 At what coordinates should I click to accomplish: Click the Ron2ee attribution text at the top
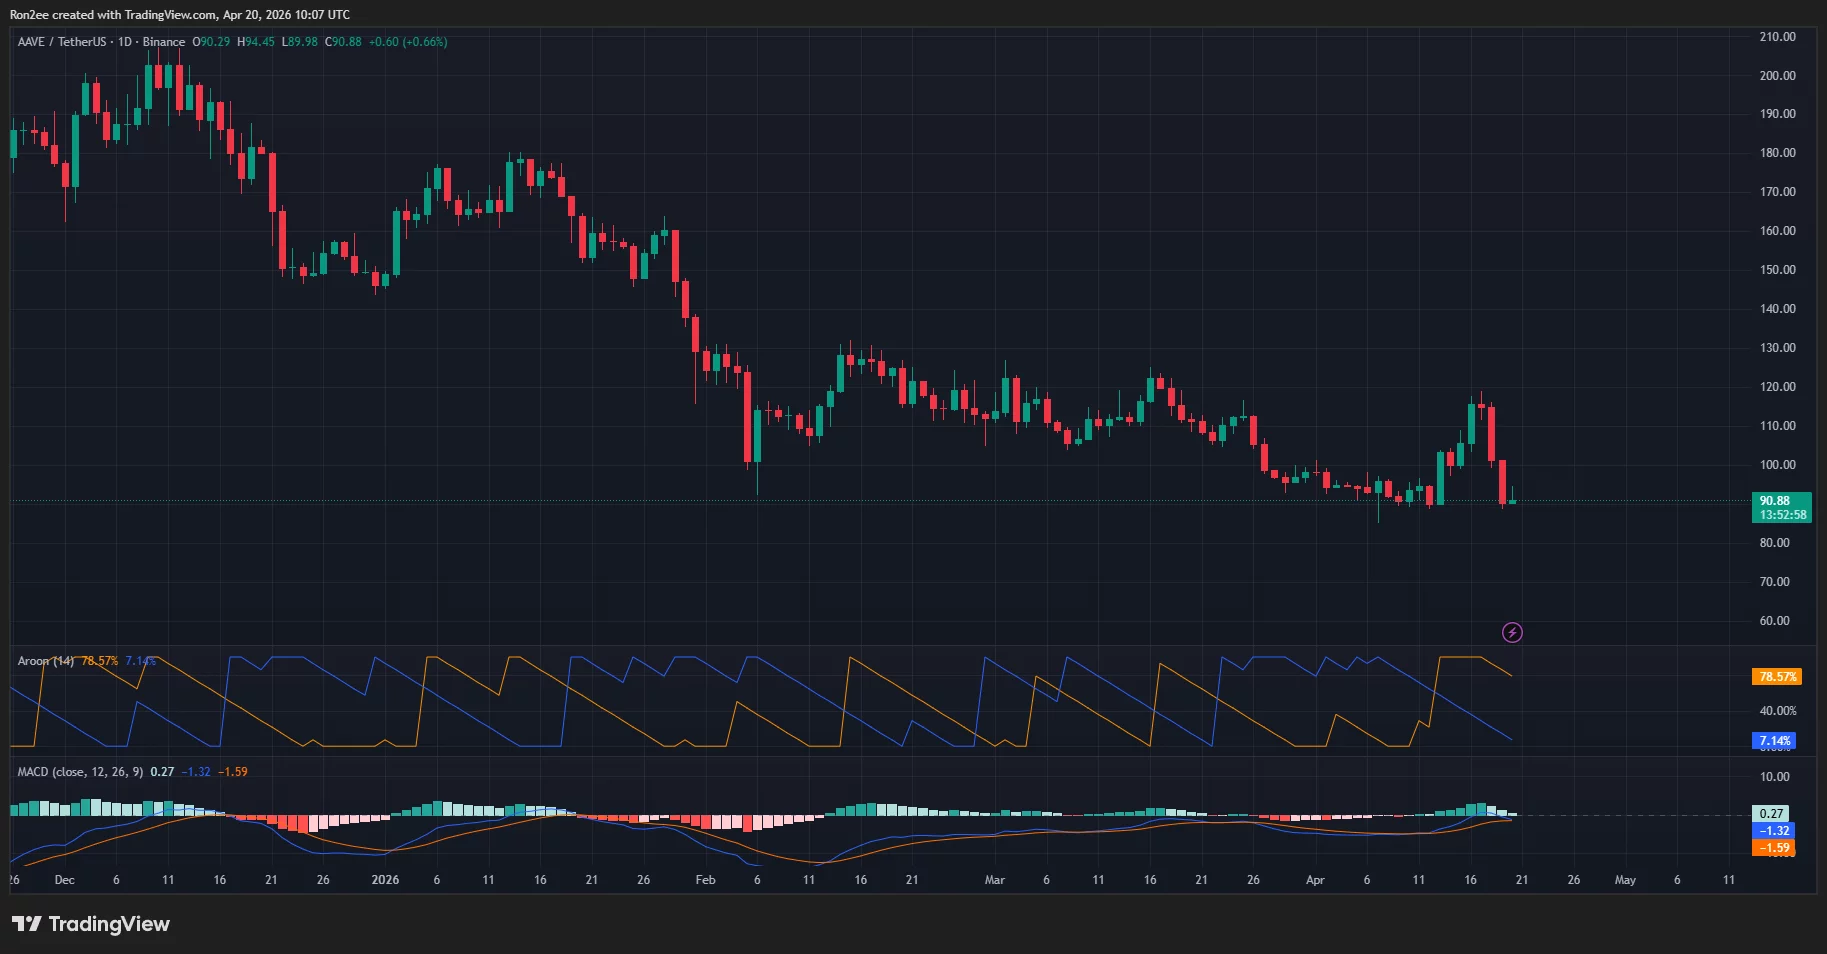pyautogui.click(x=178, y=14)
